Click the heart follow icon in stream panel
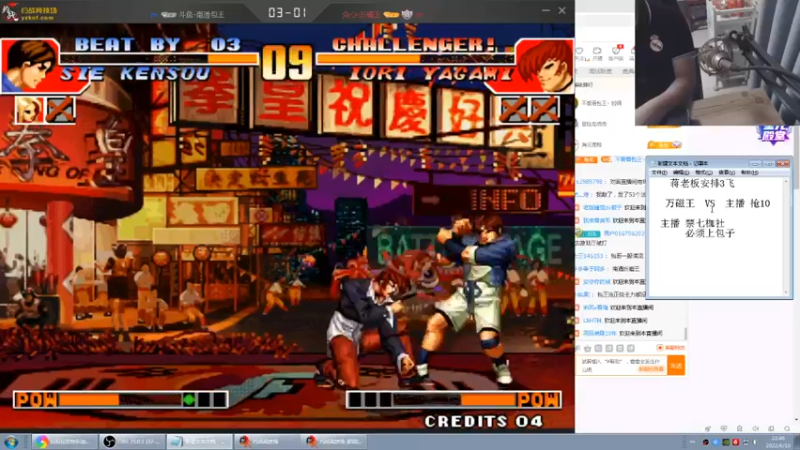The height and width of the screenshot is (450, 800). point(579,51)
